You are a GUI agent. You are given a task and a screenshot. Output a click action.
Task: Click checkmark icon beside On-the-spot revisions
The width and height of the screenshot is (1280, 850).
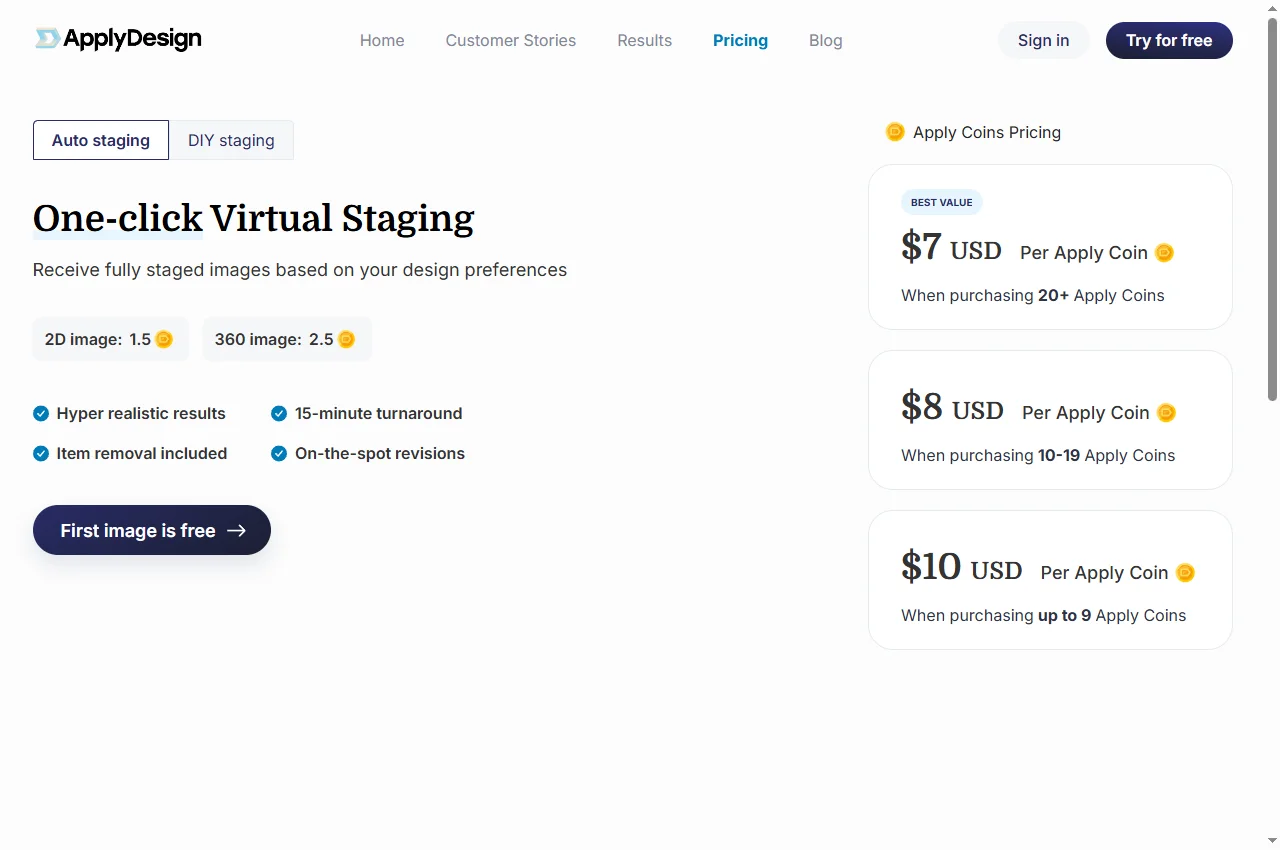279,453
